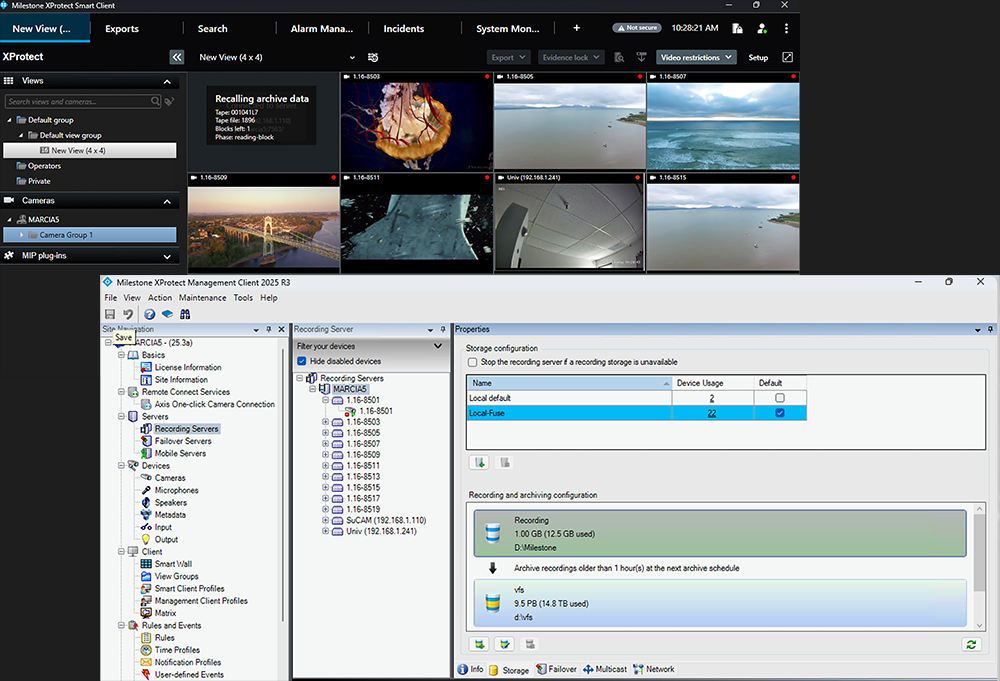Click the snapshot search icon beside Evidence lock

[619, 57]
